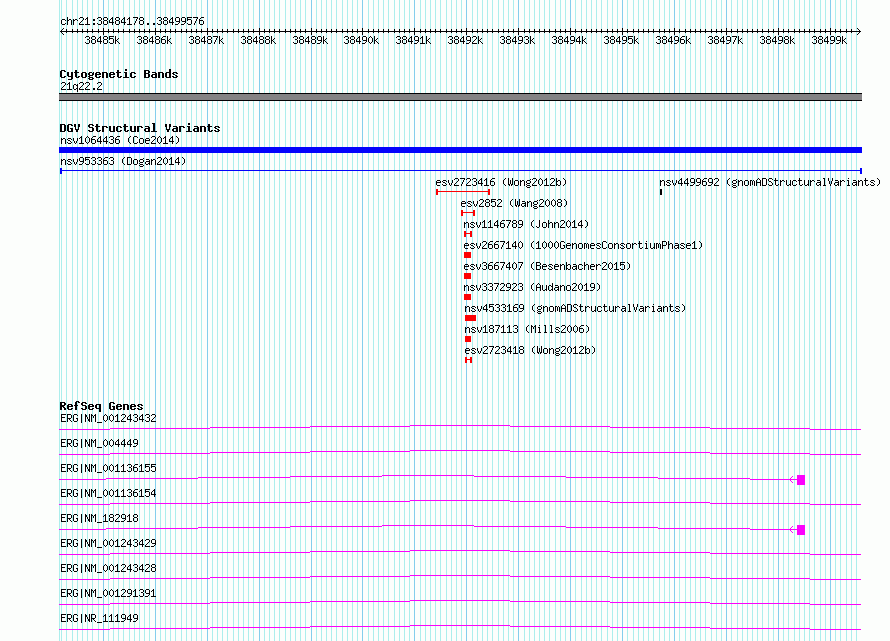The height and width of the screenshot is (641, 890).
Task: Click the ERG|NM_004449 transcript label
Action: (x=99, y=443)
